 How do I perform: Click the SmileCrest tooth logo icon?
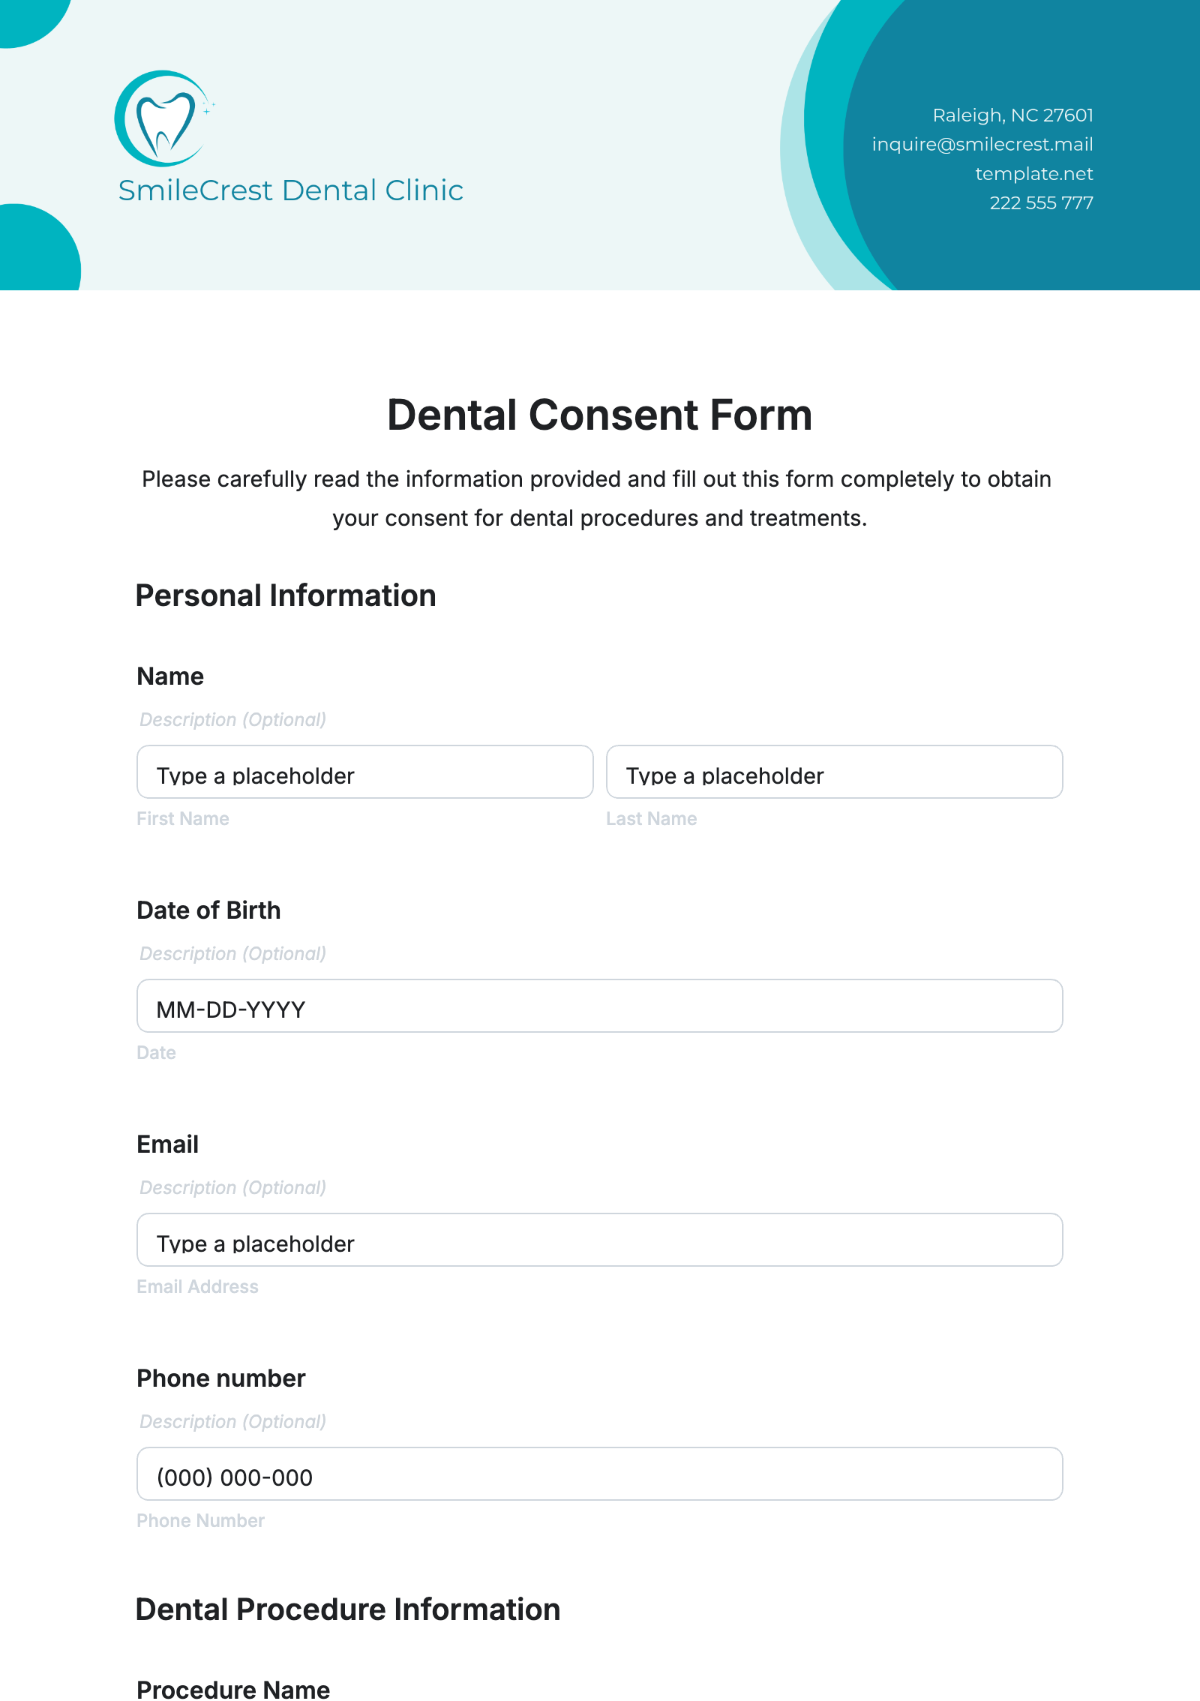tap(164, 119)
